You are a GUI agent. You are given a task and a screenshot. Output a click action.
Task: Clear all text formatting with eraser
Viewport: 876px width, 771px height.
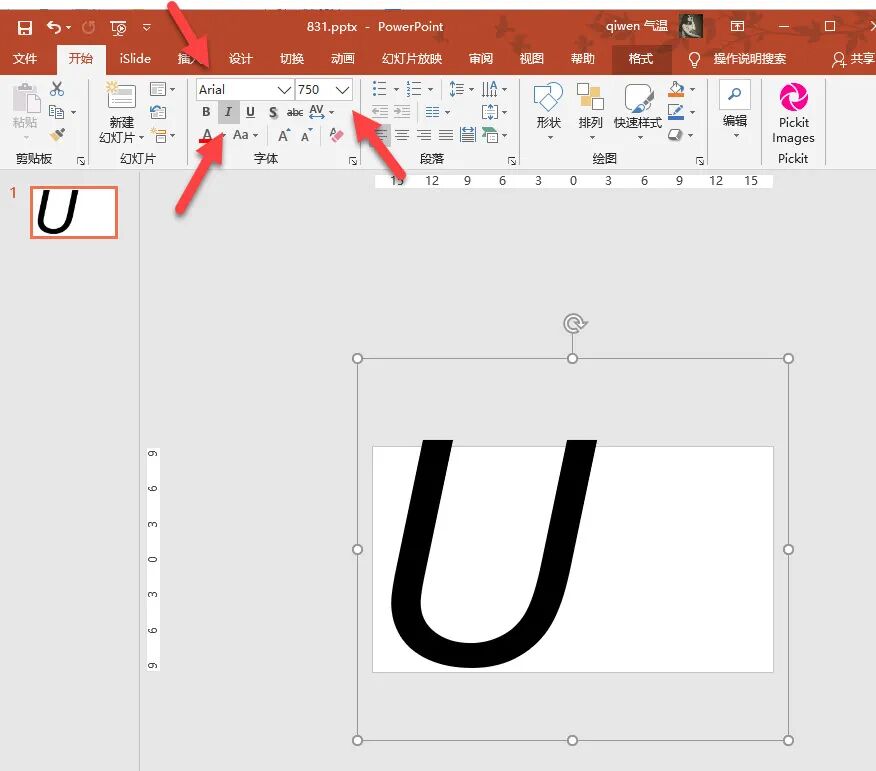[336, 135]
